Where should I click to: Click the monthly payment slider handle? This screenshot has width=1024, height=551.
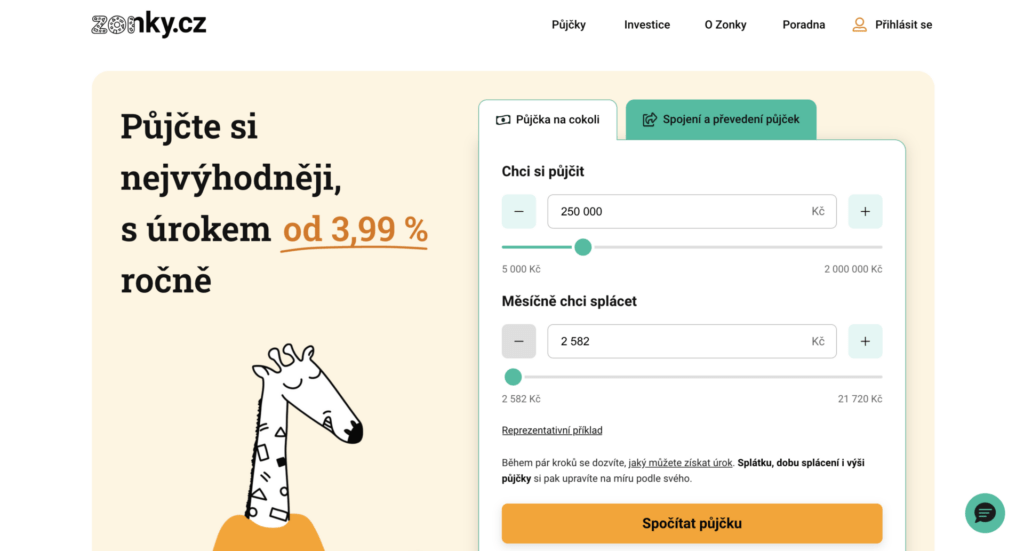pyautogui.click(x=513, y=377)
